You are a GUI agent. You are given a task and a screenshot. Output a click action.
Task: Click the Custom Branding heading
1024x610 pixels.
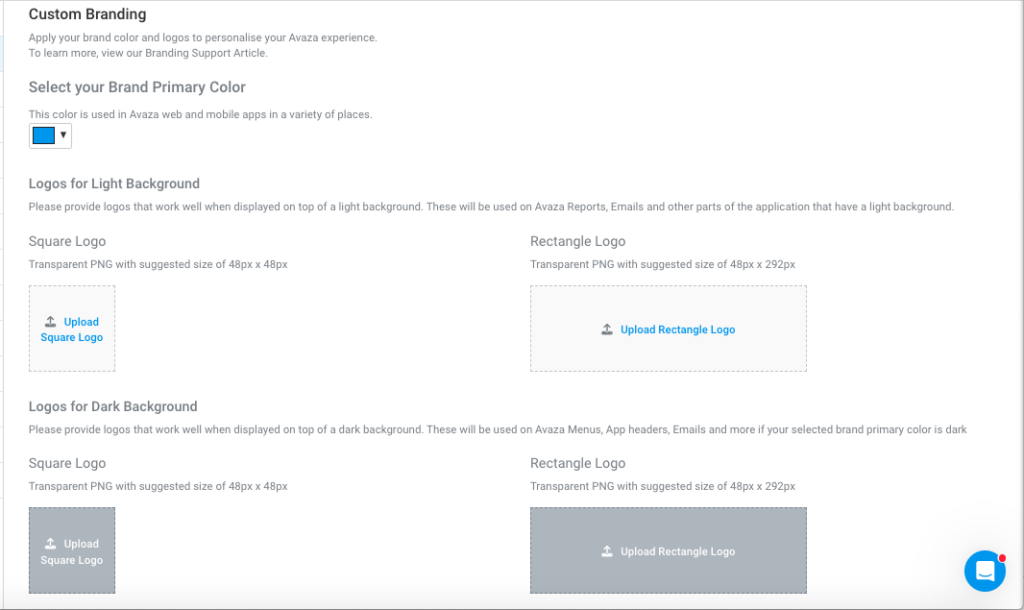pos(87,14)
